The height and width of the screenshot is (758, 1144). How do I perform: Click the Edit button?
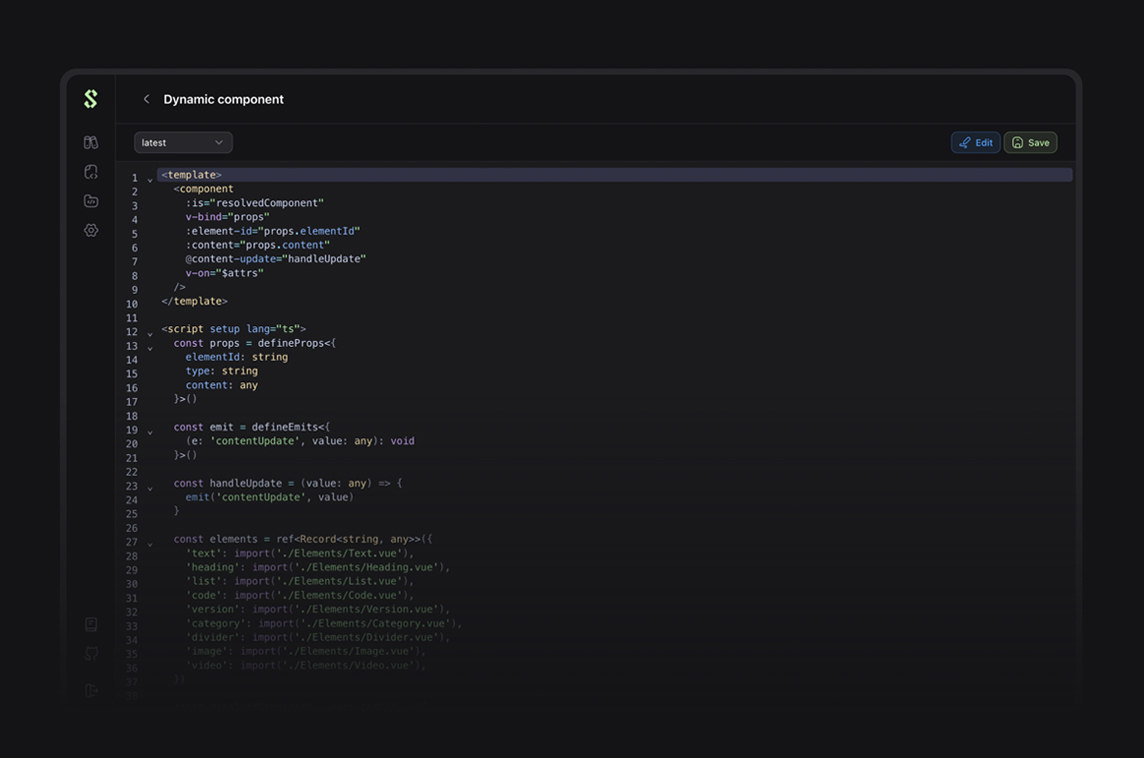tap(975, 143)
